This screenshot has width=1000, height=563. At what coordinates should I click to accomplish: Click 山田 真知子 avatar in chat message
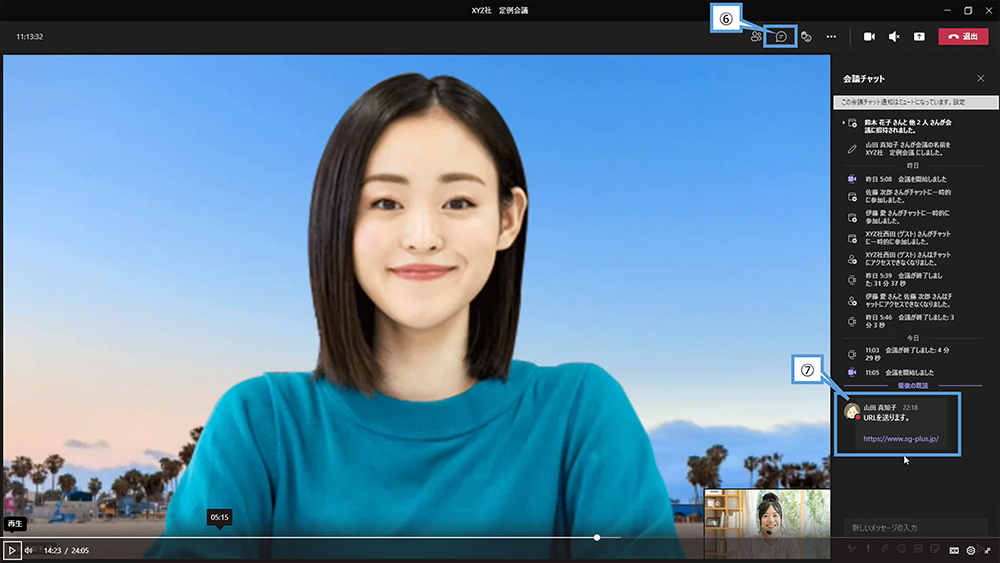pyautogui.click(x=851, y=411)
